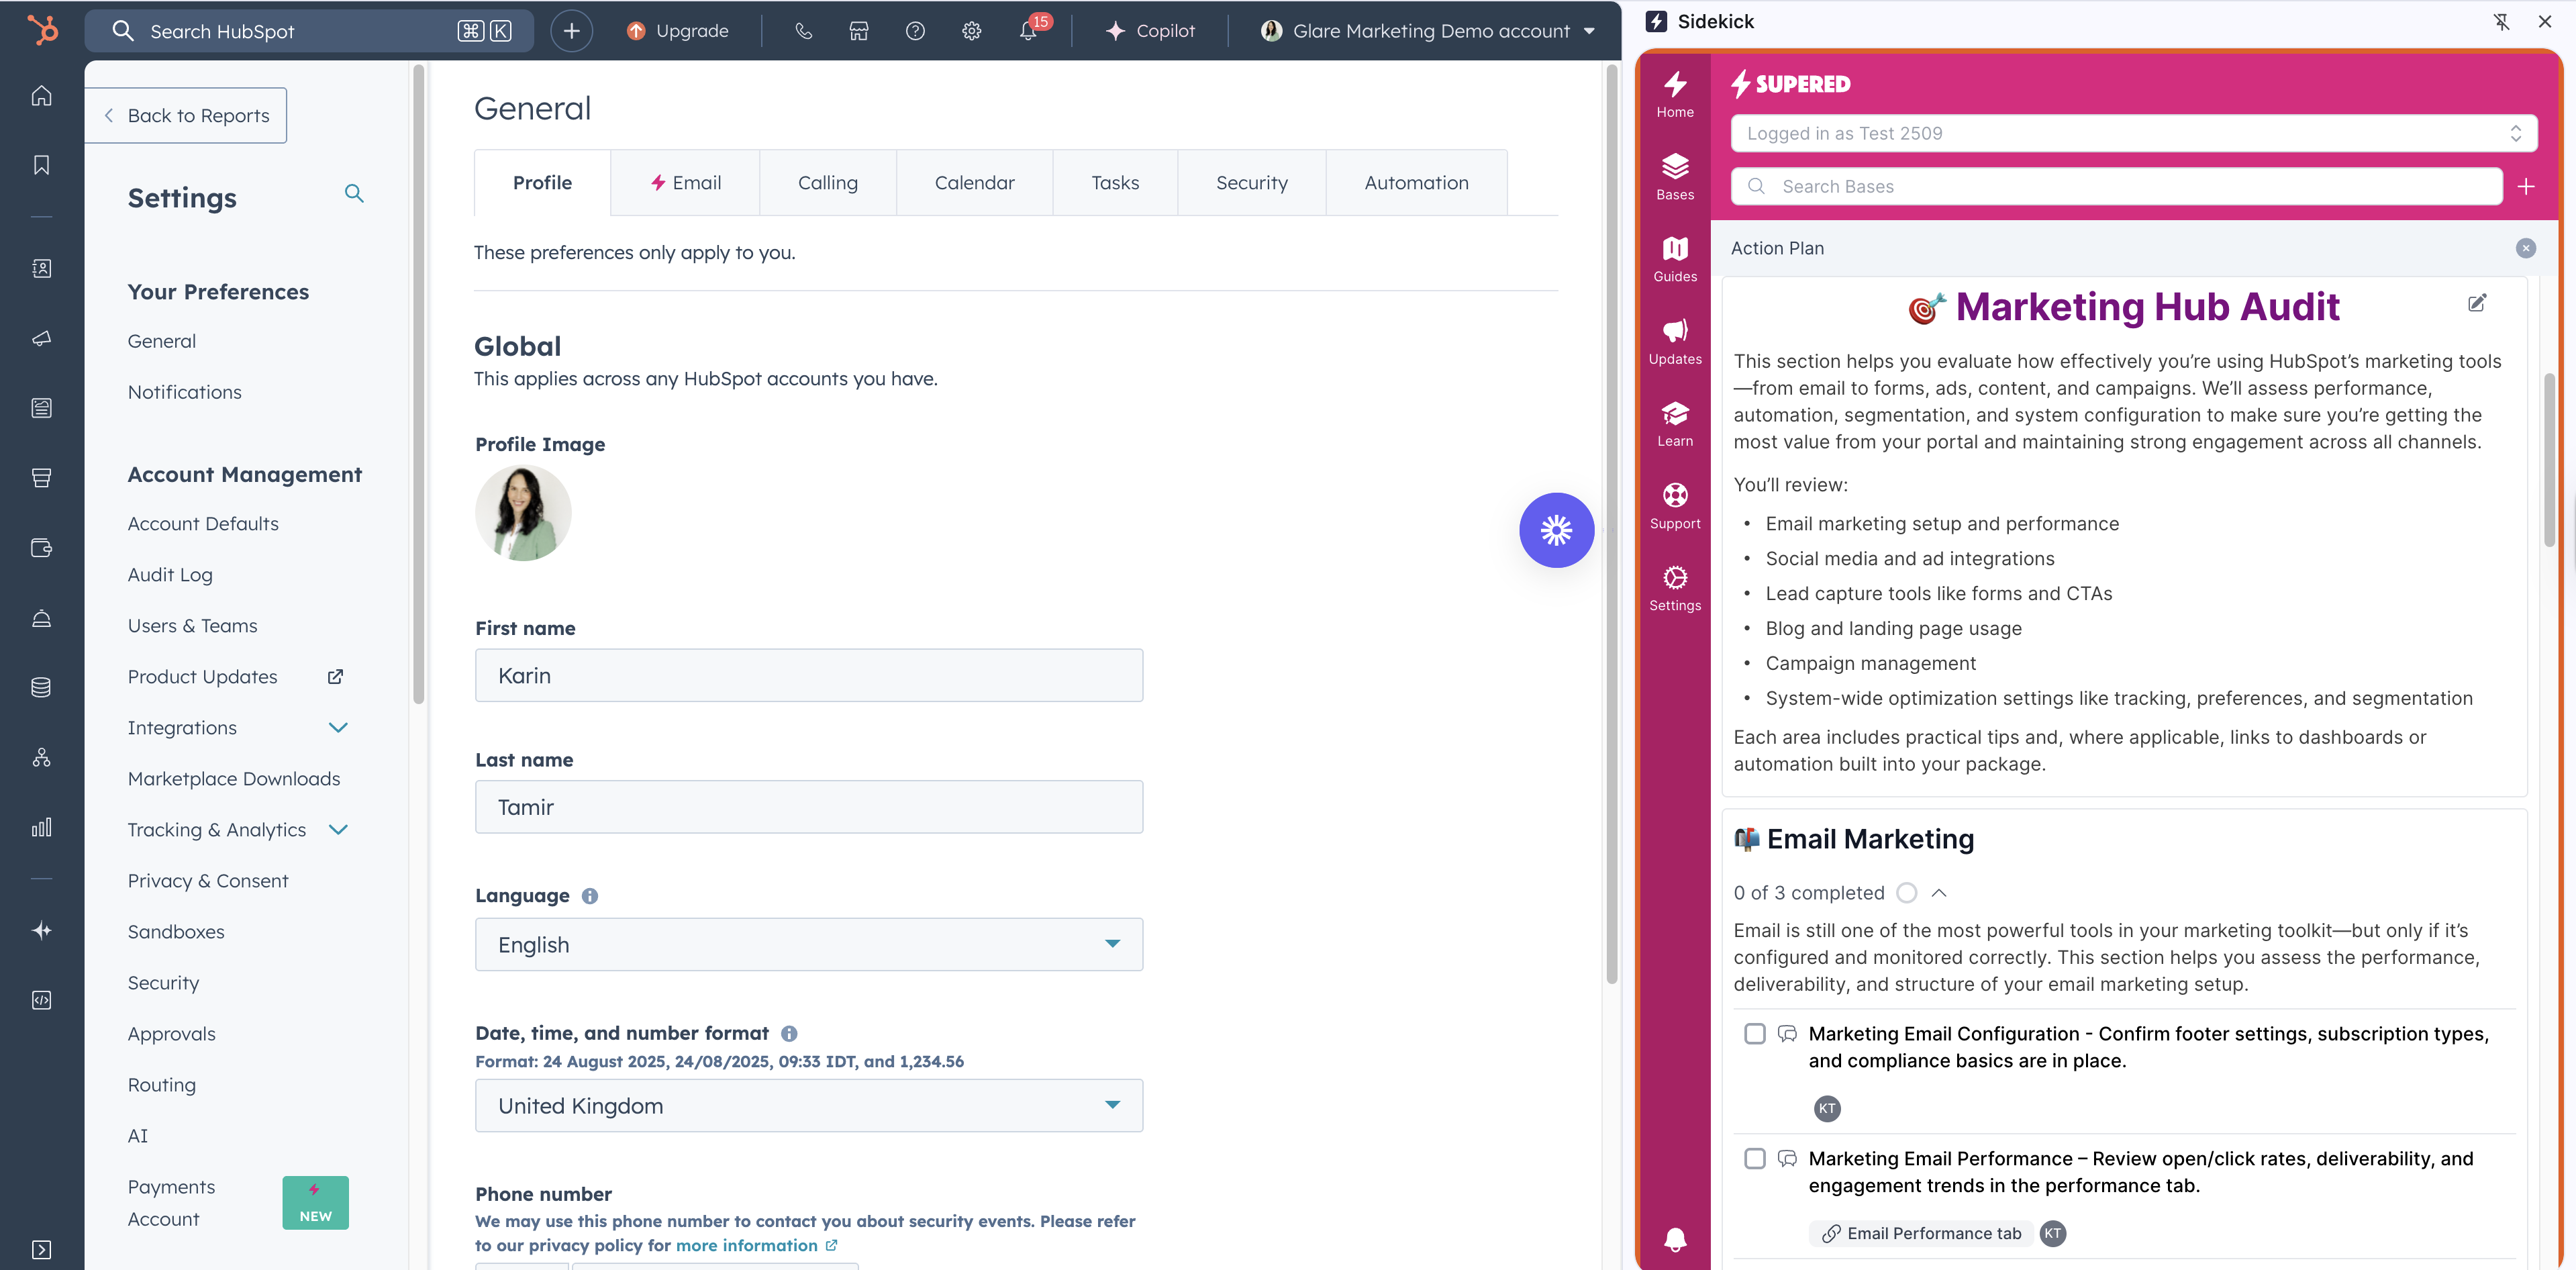Click the profile image photo

click(523, 513)
